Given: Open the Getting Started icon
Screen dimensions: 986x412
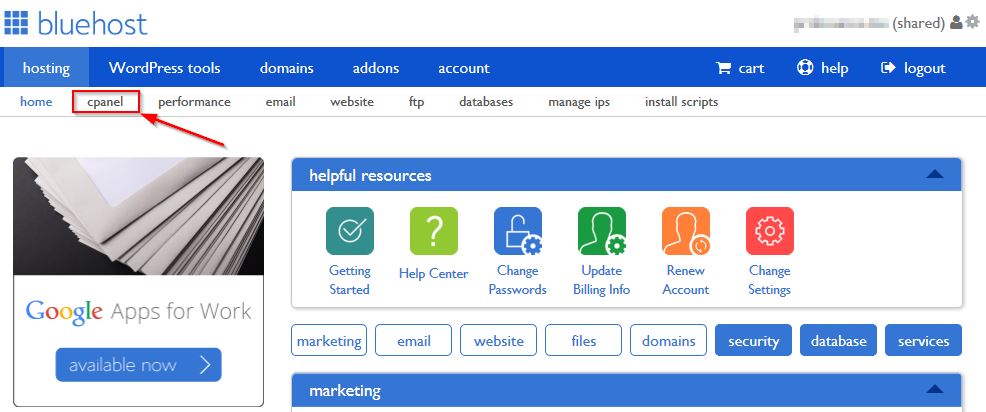Looking at the screenshot, I should click(350, 231).
